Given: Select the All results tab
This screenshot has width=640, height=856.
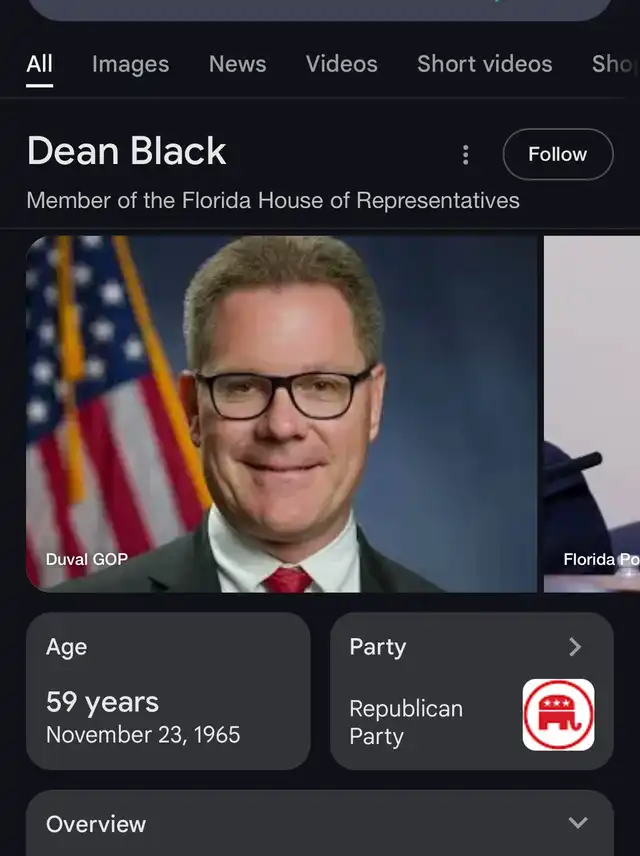Looking at the screenshot, I should (x=39, y=64).
